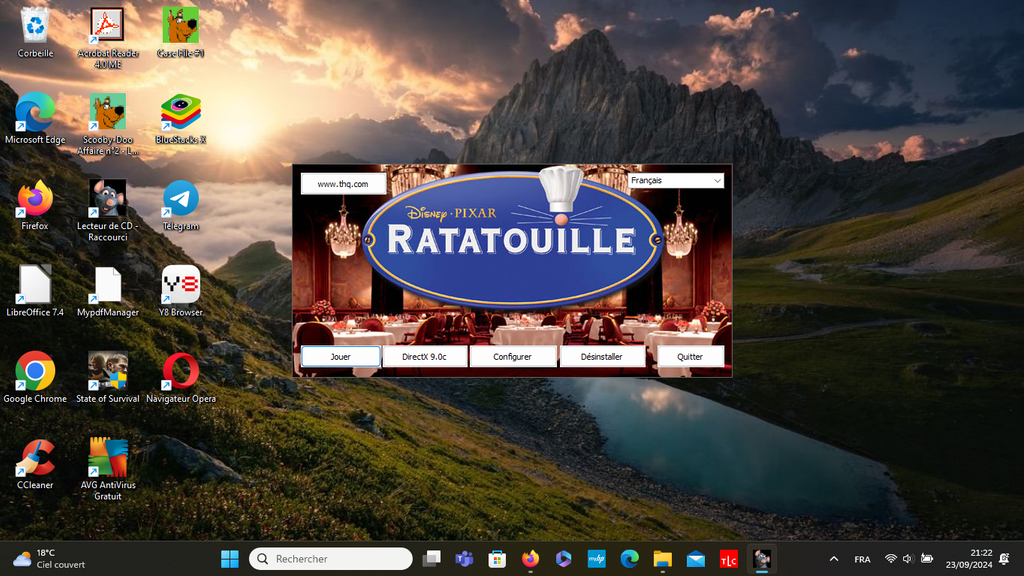Click the Jouer button to start the game

coord(341,357)
